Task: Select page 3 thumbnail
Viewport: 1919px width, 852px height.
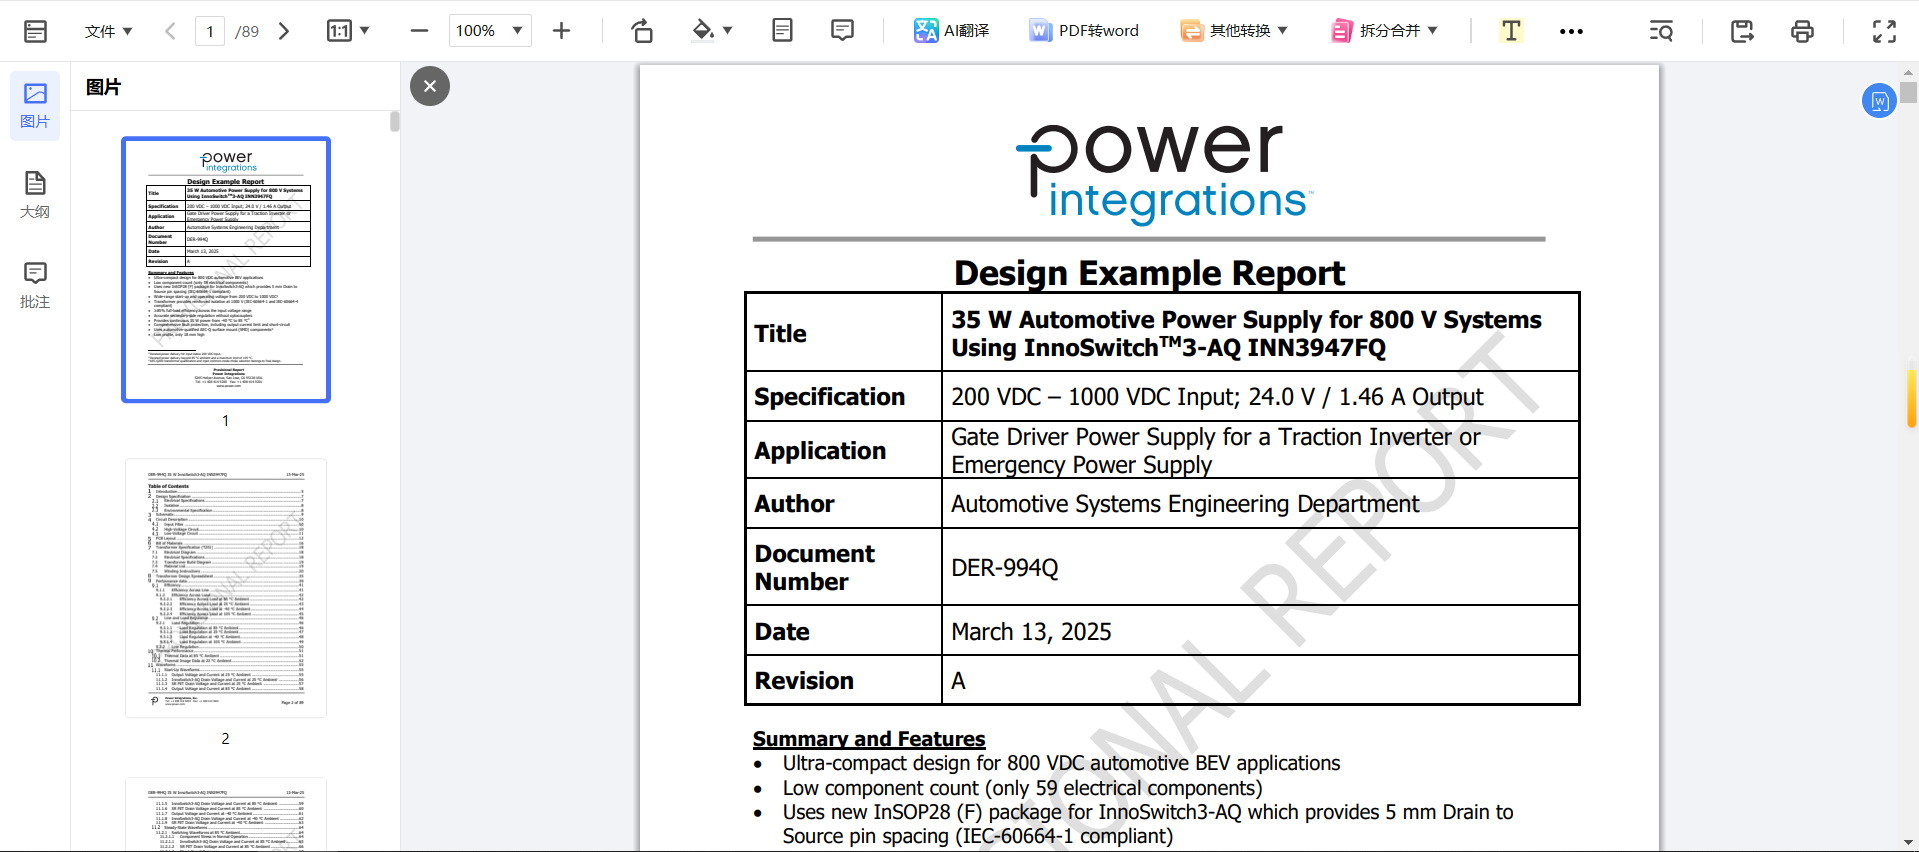Action: click(226, 815)
